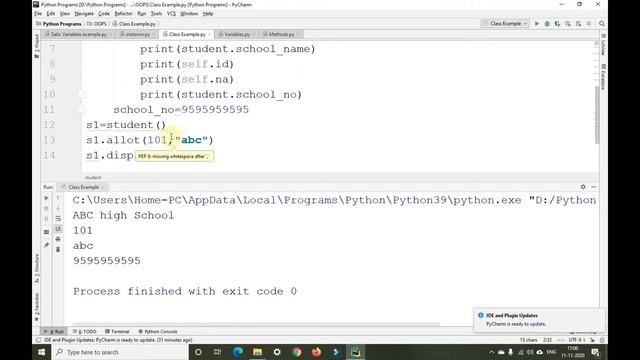Screen dimensions: 640x360
Task: Toggle scroll to end in Run console
Action: (58, 229)
